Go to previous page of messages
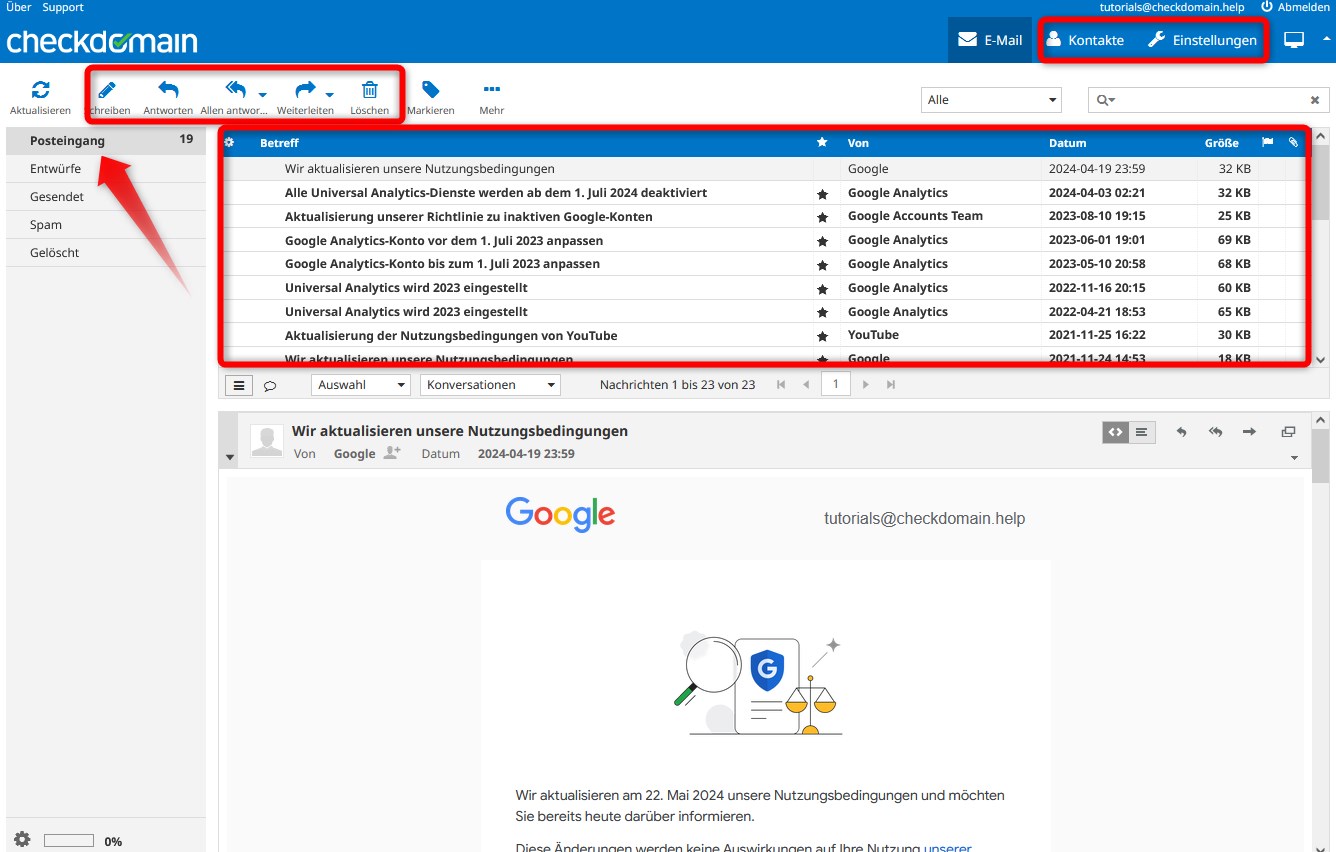Viewport: 1336px width, 852px height. click(806, 385)
